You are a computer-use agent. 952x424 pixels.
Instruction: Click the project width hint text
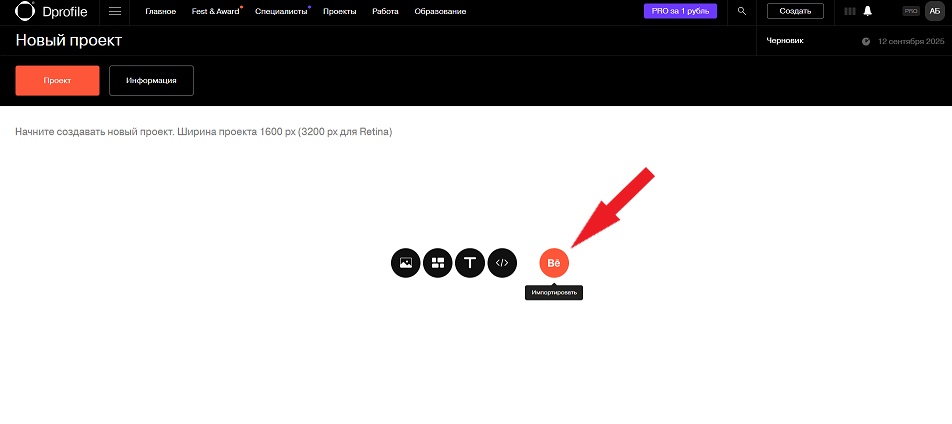point(203,131)
